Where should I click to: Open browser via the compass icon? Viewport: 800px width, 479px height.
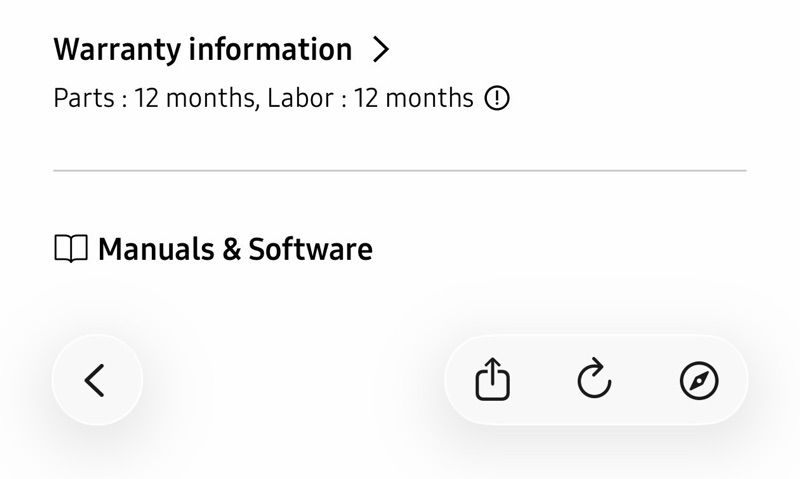pyautogui.click(x=699, y=380)
